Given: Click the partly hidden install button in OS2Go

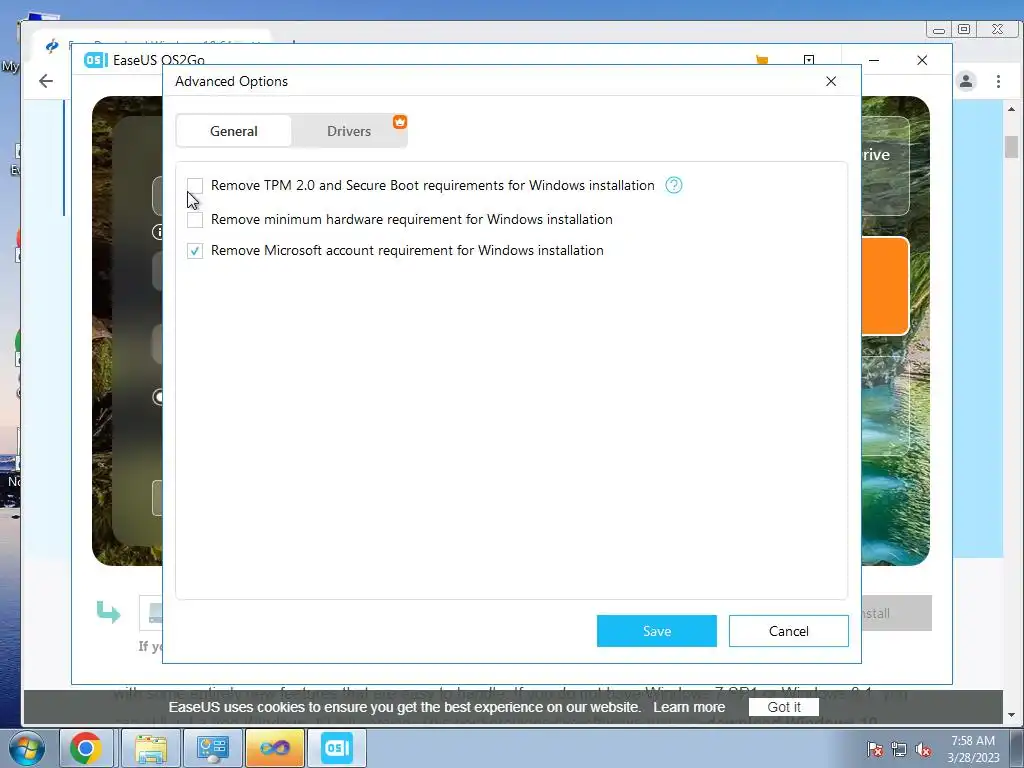Looking at the screenshot, I should coord(897,613).
